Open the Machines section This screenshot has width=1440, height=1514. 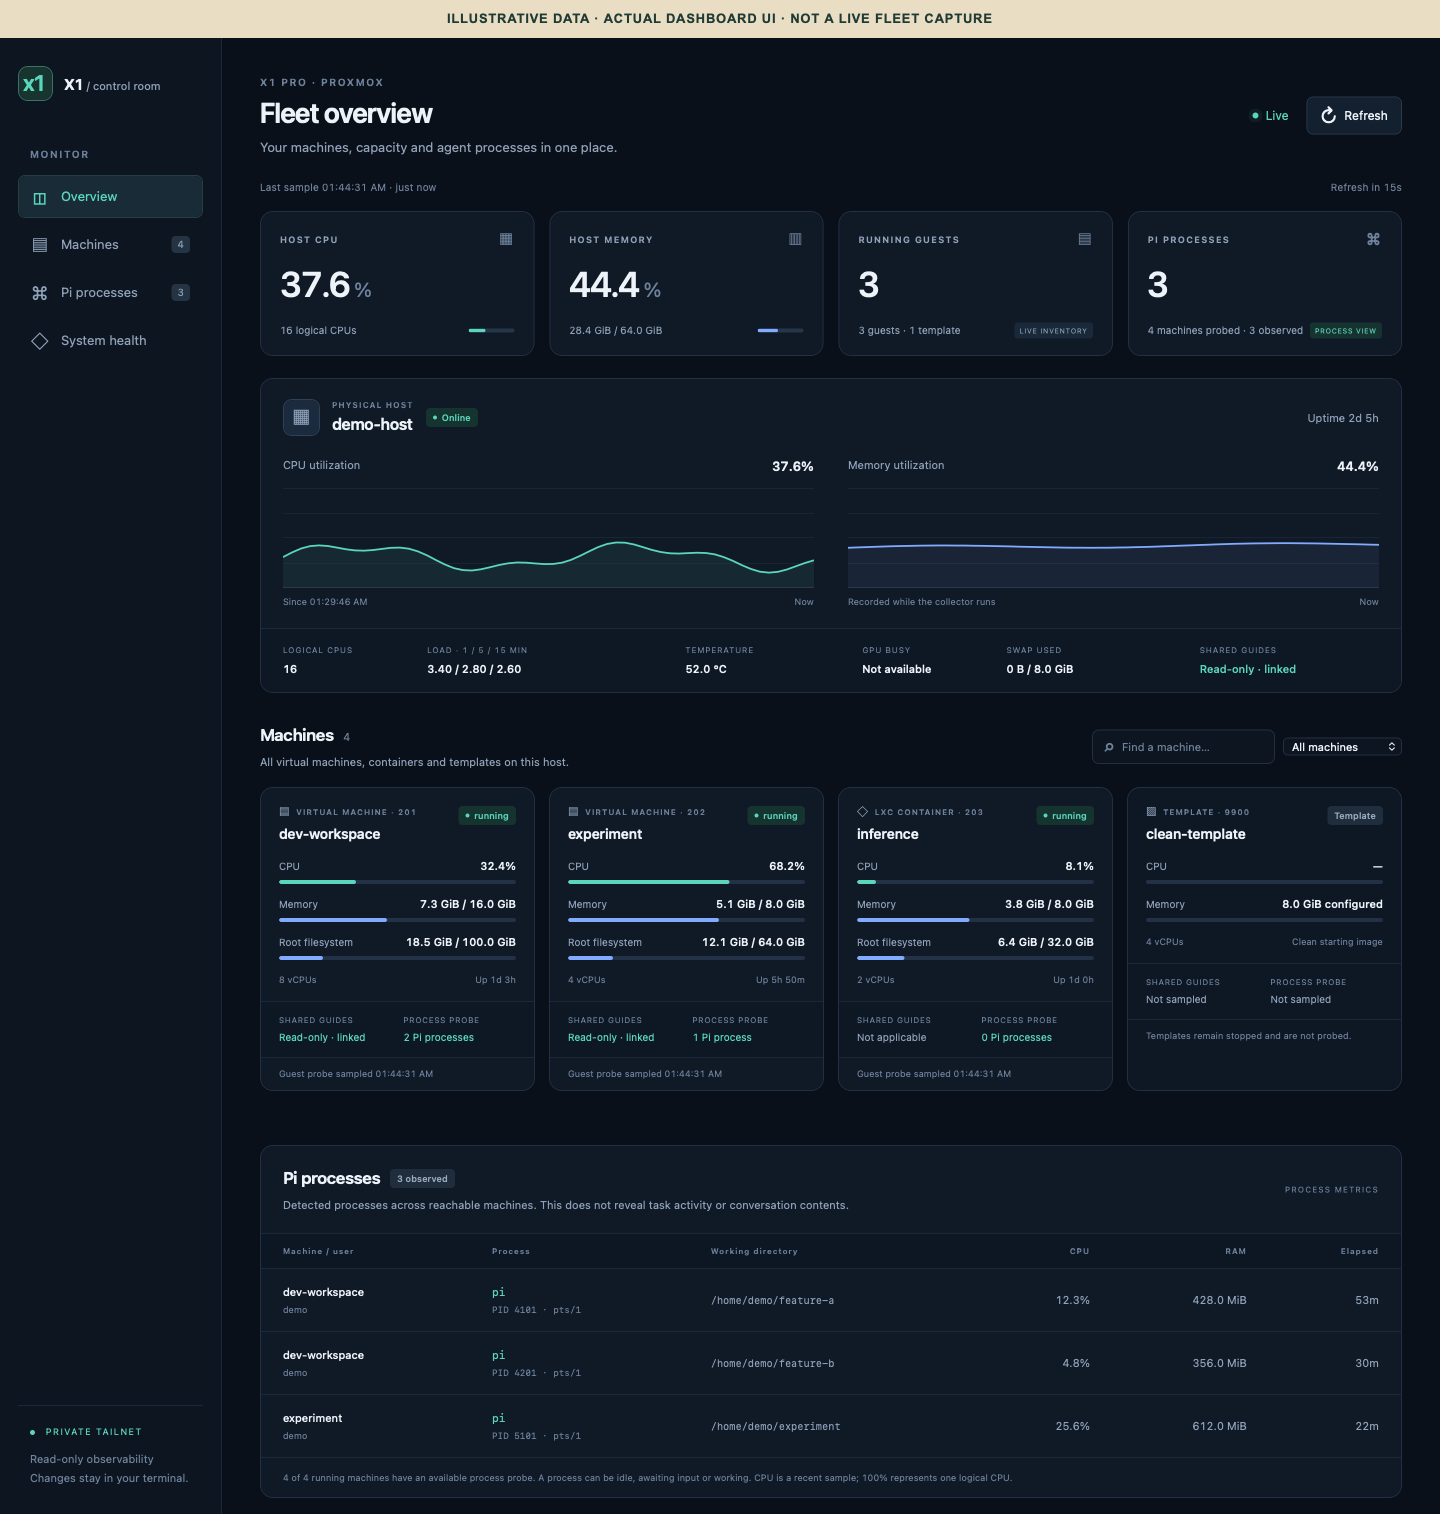[110, 245]
